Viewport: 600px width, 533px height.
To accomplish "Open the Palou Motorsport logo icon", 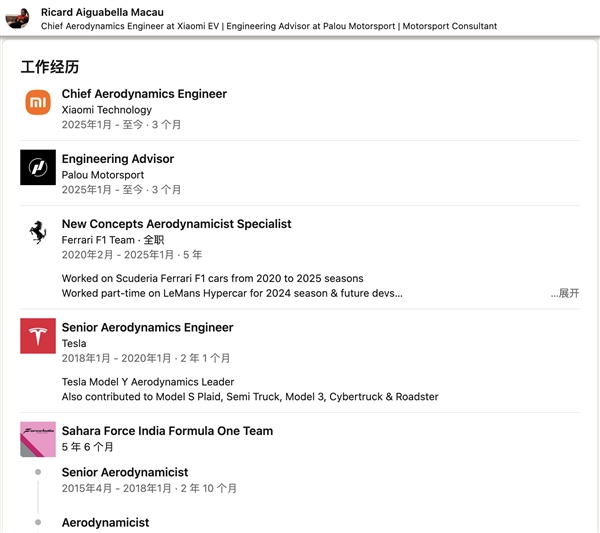I will [38, 167].
